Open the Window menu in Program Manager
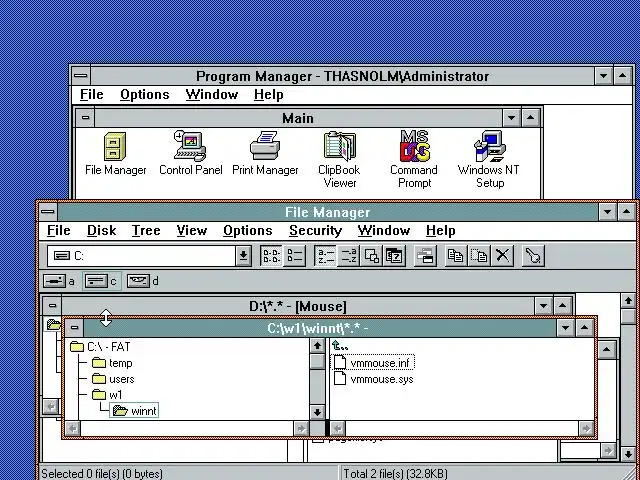Screen dimensions: 640x480 pos(211,95)
